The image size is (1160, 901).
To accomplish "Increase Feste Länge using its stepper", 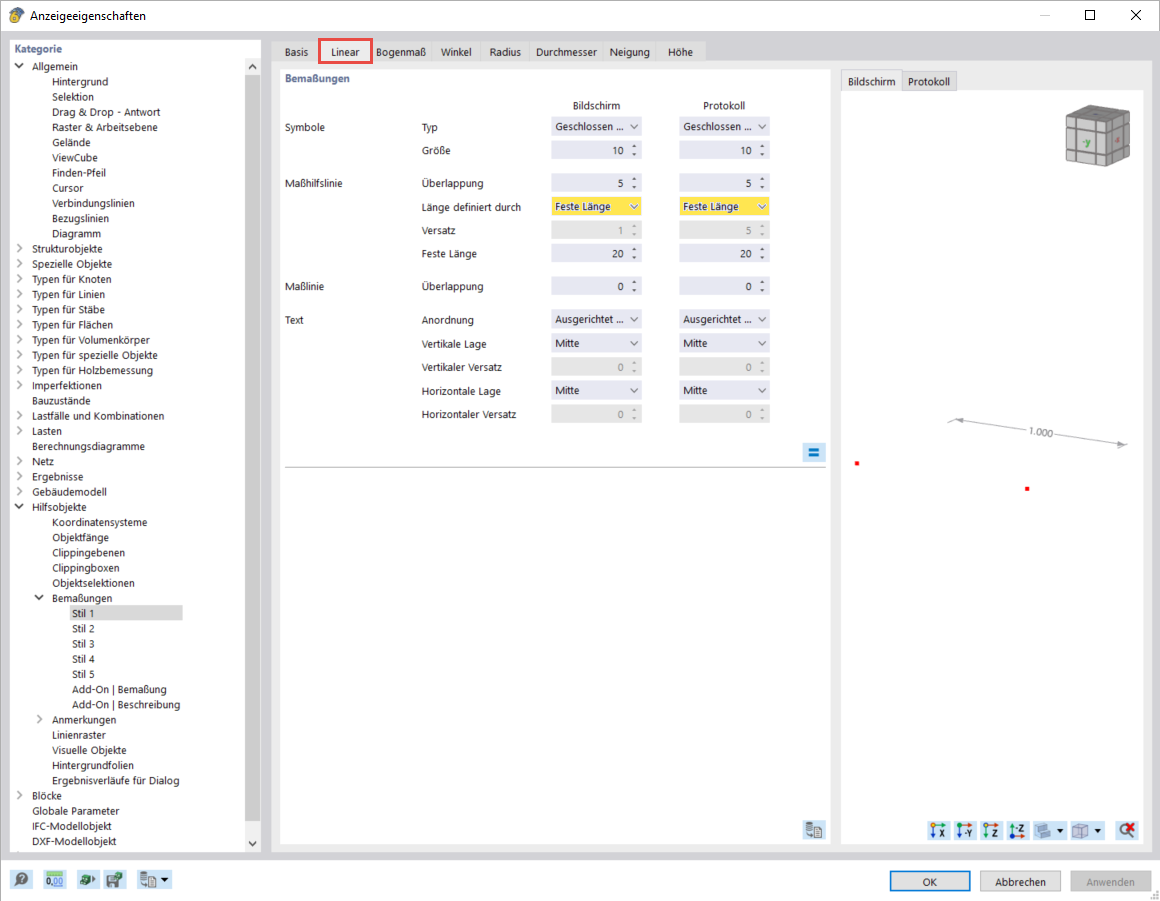I will tap(635, 249).
